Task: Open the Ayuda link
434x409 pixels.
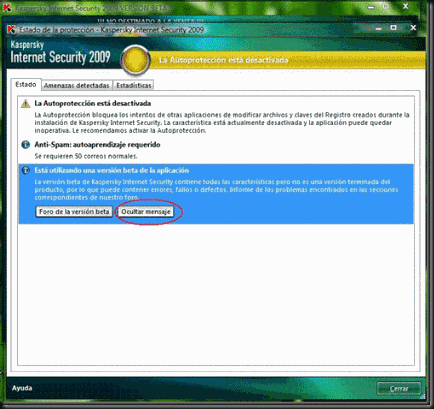Action: pos(22,388)
